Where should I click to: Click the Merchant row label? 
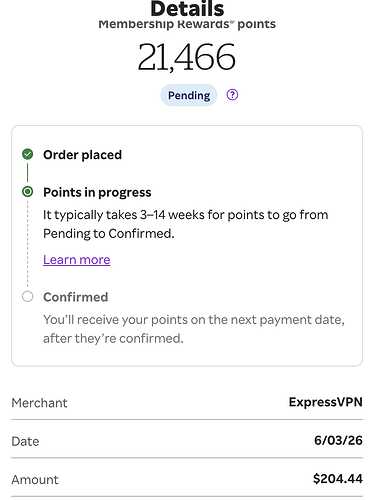point(39,403)
